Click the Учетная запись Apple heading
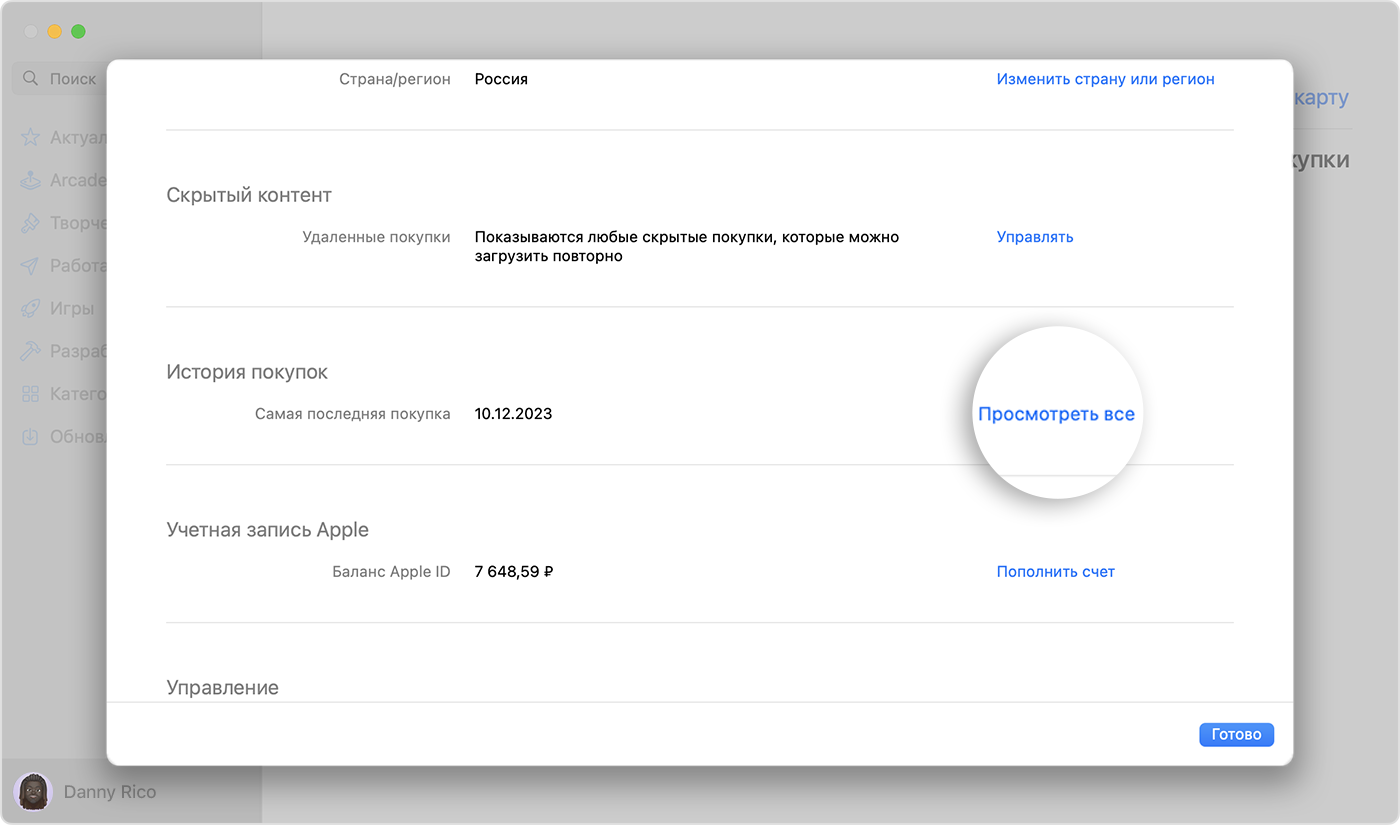 click(x=267, y=530)
